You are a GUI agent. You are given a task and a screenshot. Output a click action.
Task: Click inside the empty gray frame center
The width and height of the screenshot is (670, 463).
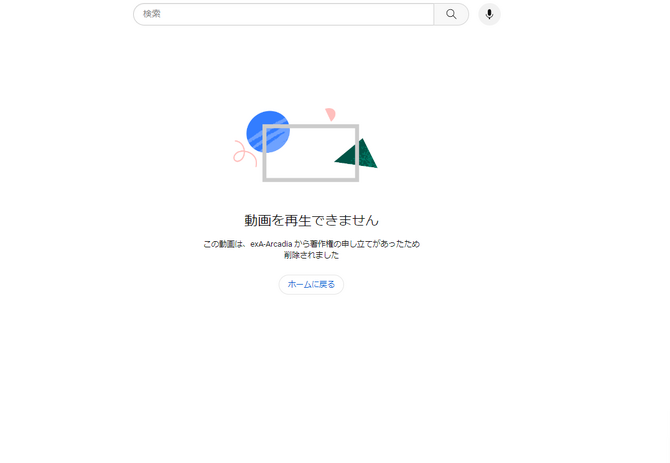(x=311, y=153)
